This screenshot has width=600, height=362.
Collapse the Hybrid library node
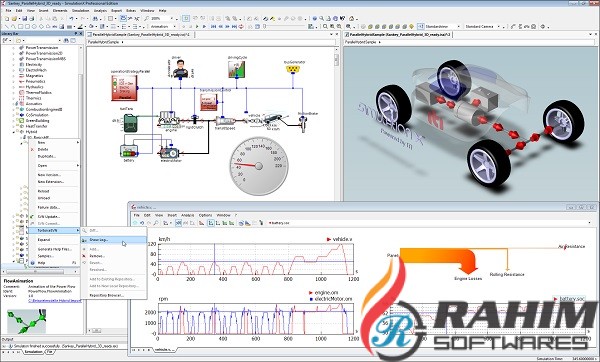tap(14, 132)
